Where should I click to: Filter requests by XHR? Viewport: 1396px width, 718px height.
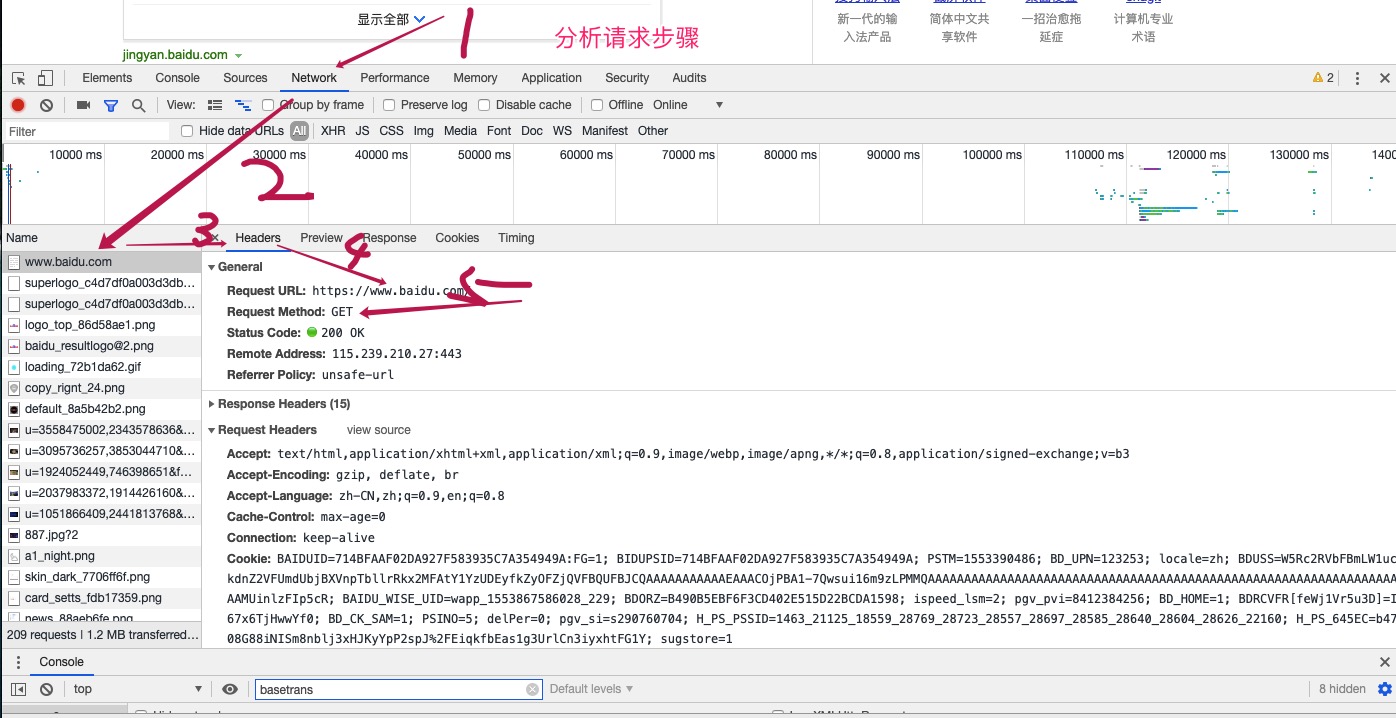333,131
